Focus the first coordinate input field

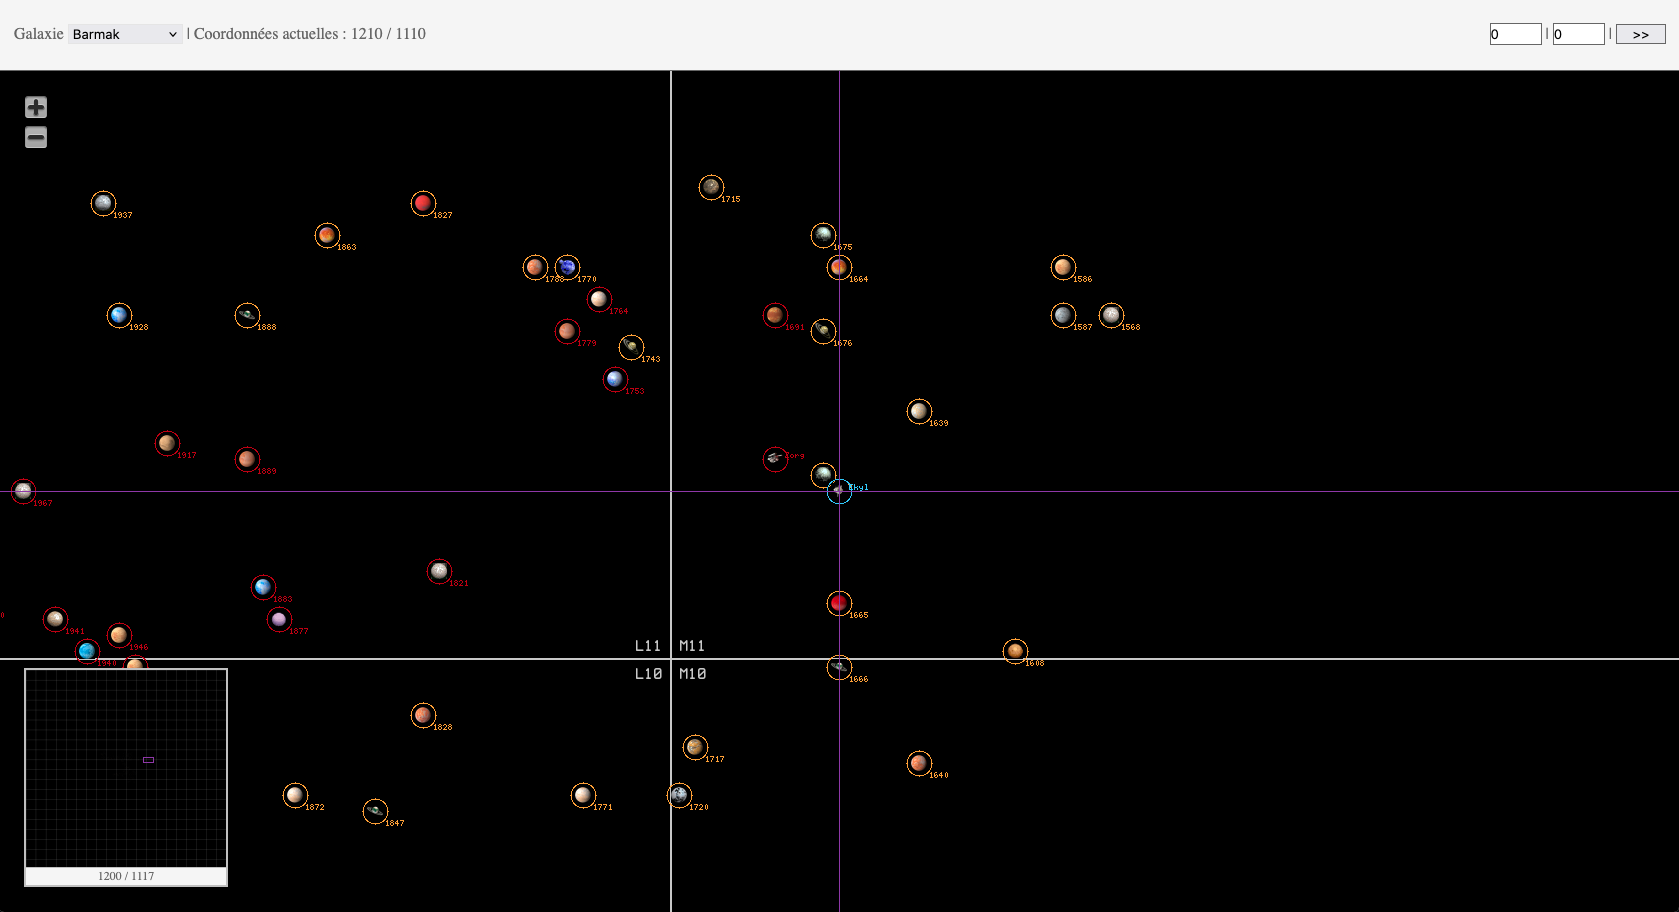(1515, 34)
